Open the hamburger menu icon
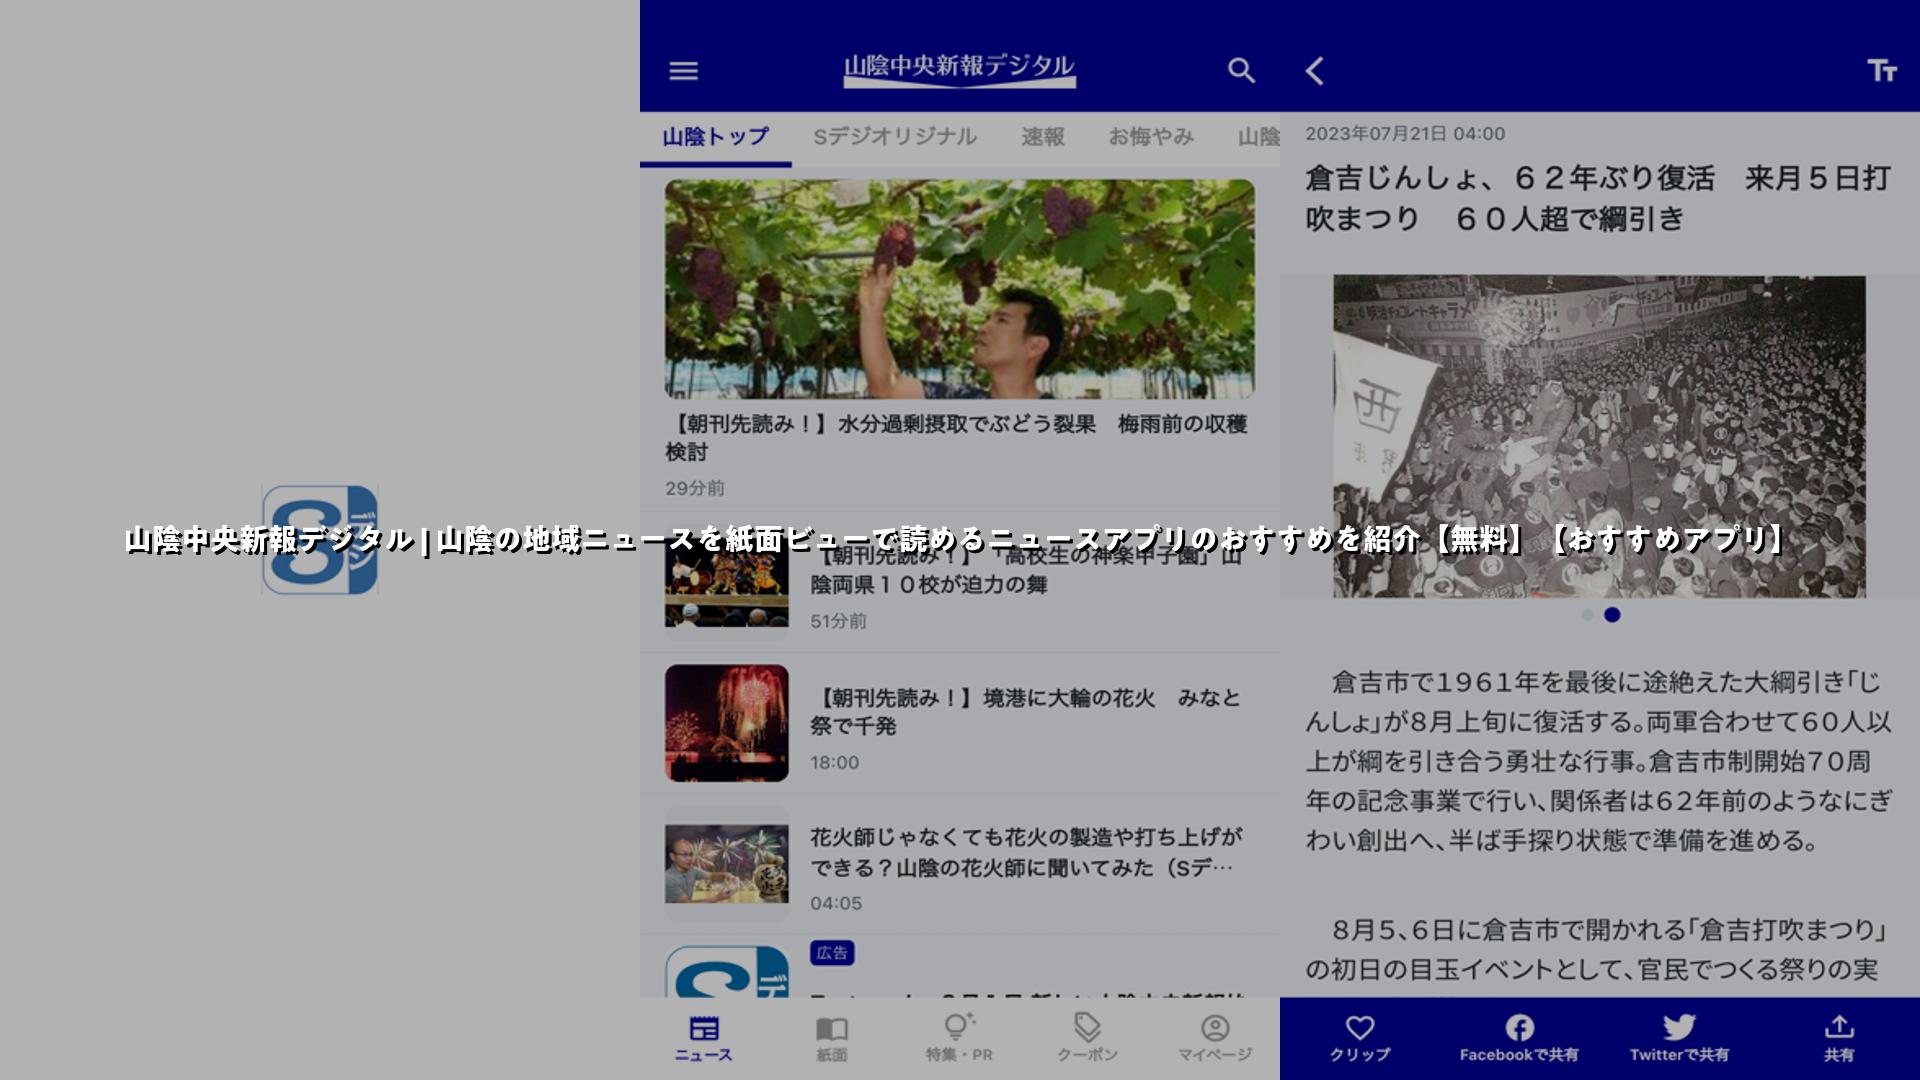Image resolution: width=1920 pixels, height=1080 pixels. 683,71
